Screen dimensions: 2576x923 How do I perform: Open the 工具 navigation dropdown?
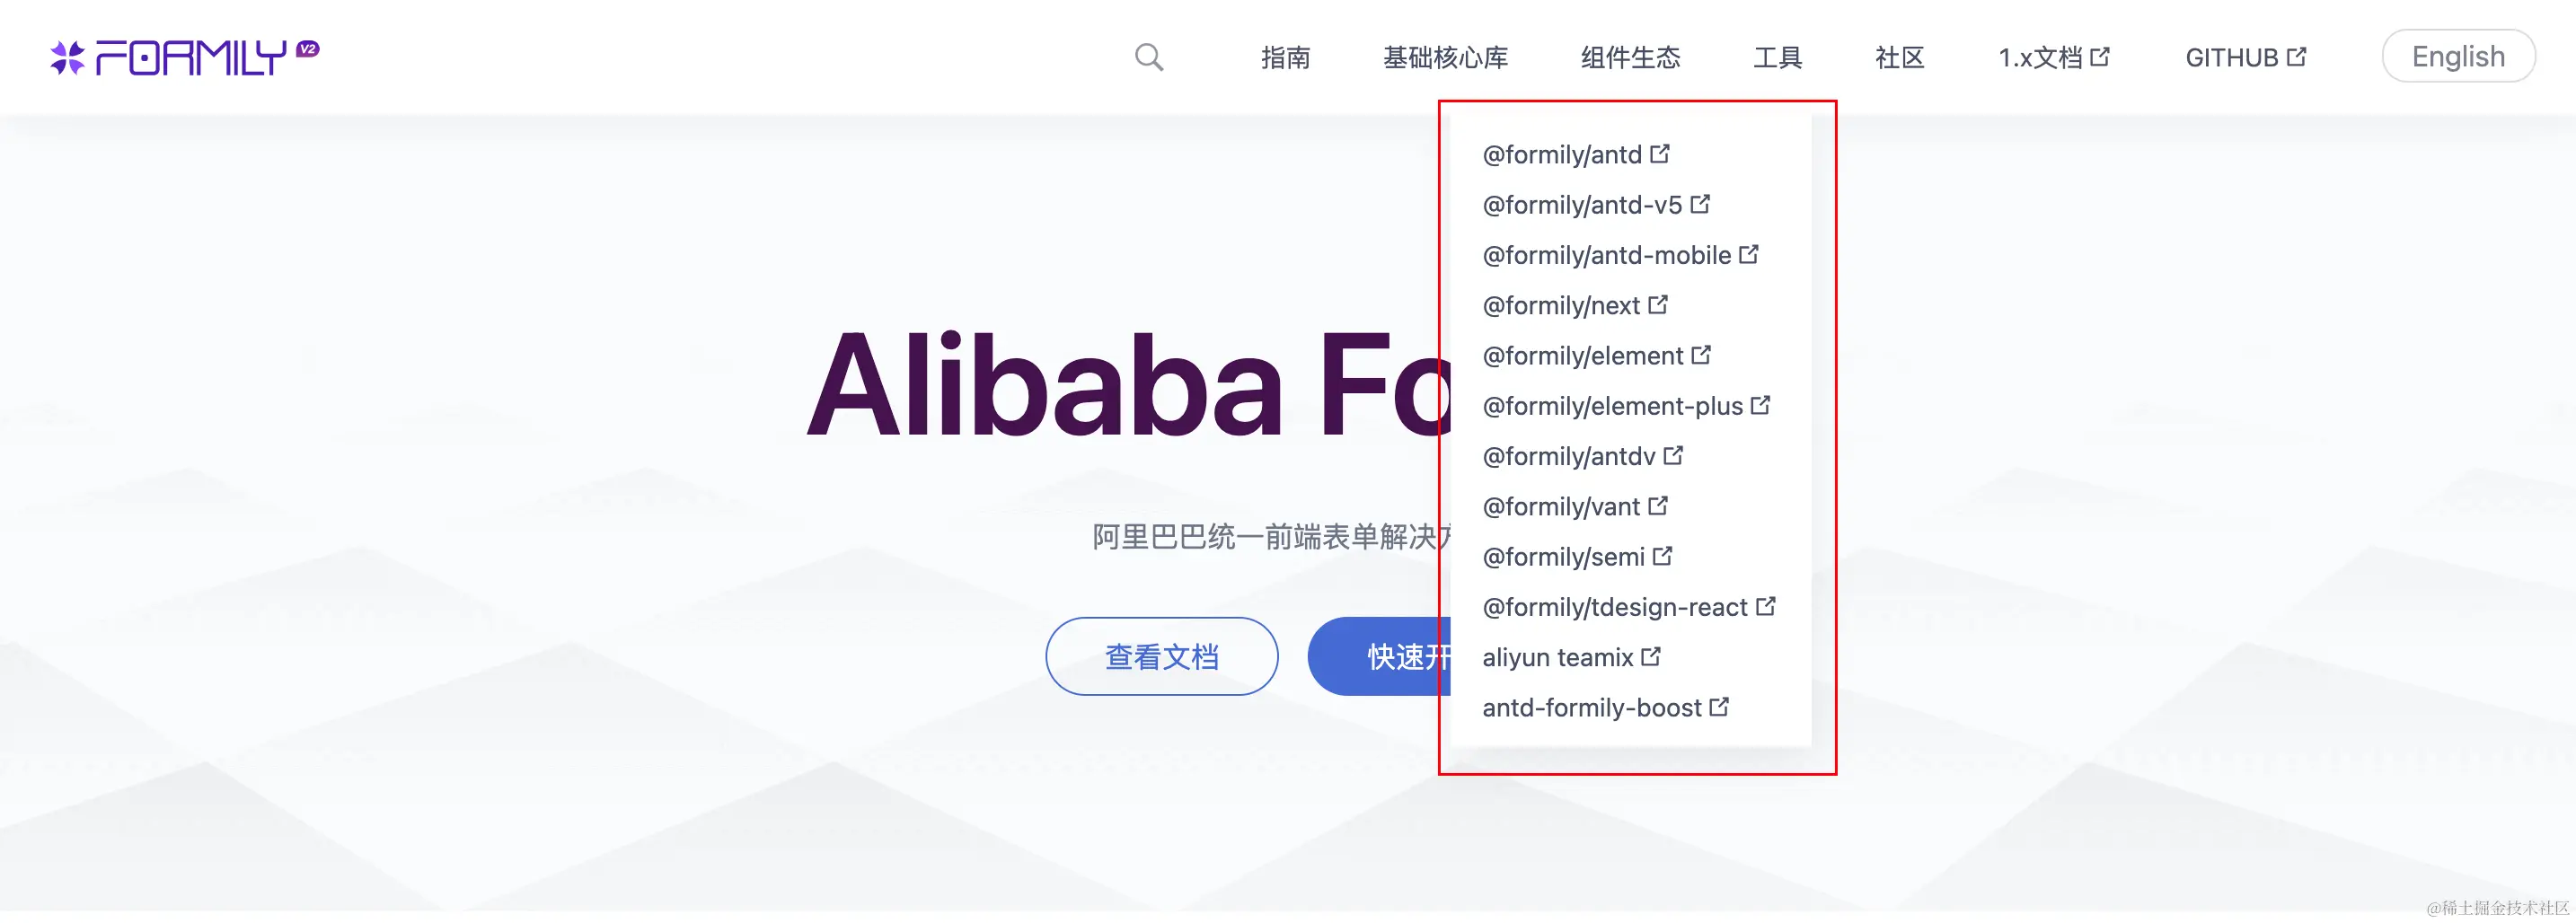point(1777,57)
